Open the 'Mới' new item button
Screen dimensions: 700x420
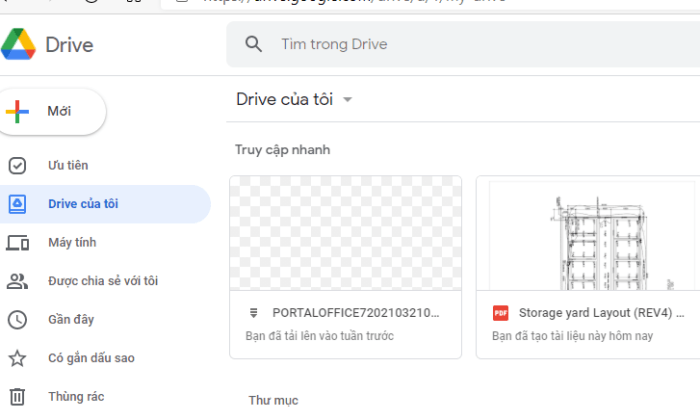[52, 112]
